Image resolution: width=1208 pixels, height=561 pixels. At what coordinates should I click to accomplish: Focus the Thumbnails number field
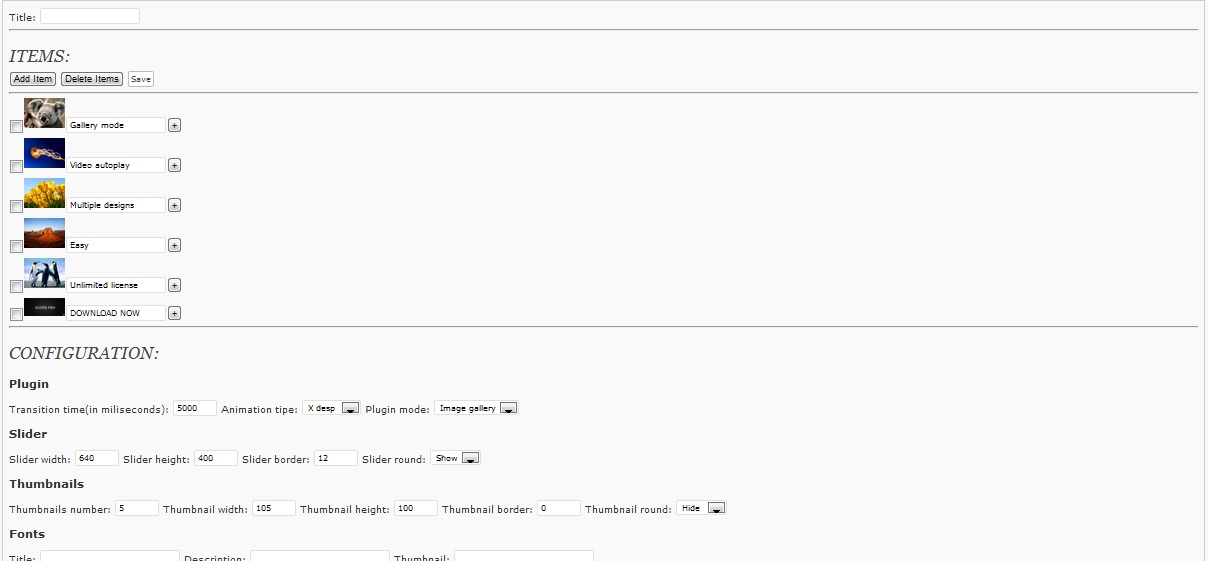(137, 508)
